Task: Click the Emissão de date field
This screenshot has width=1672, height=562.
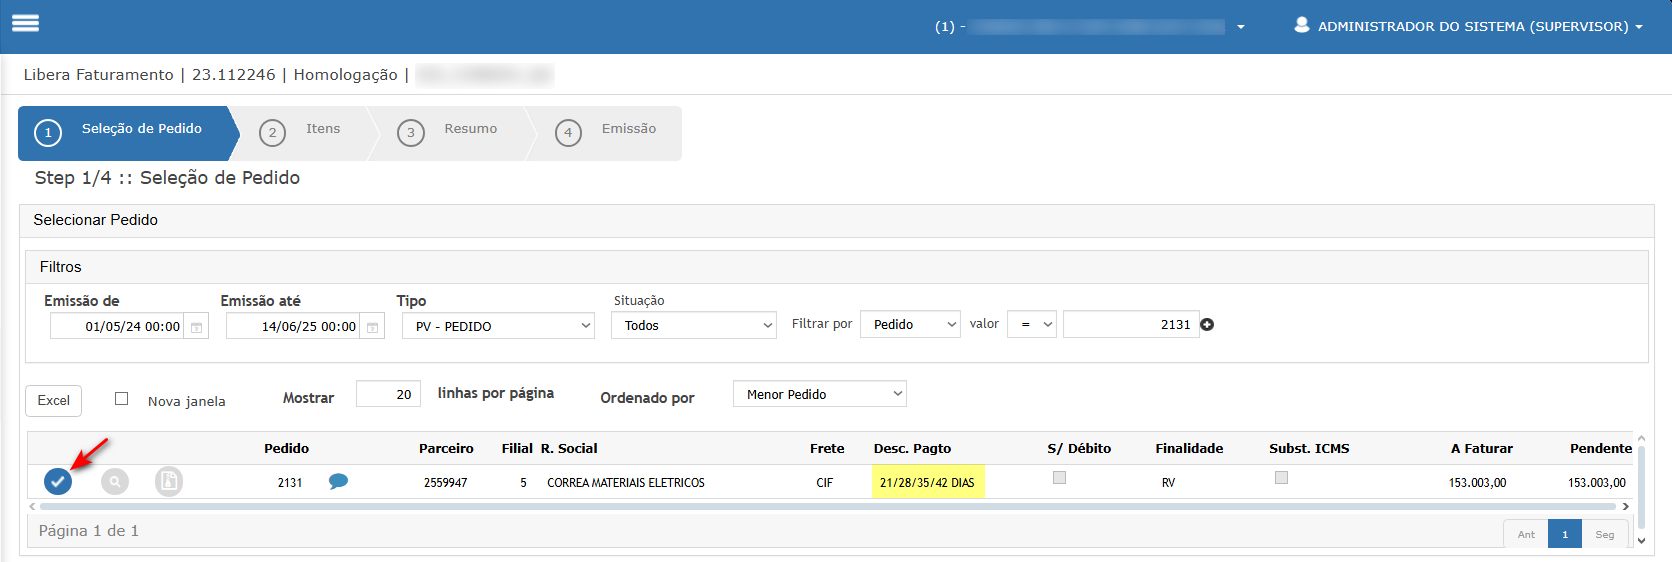Action: (117, 326)
